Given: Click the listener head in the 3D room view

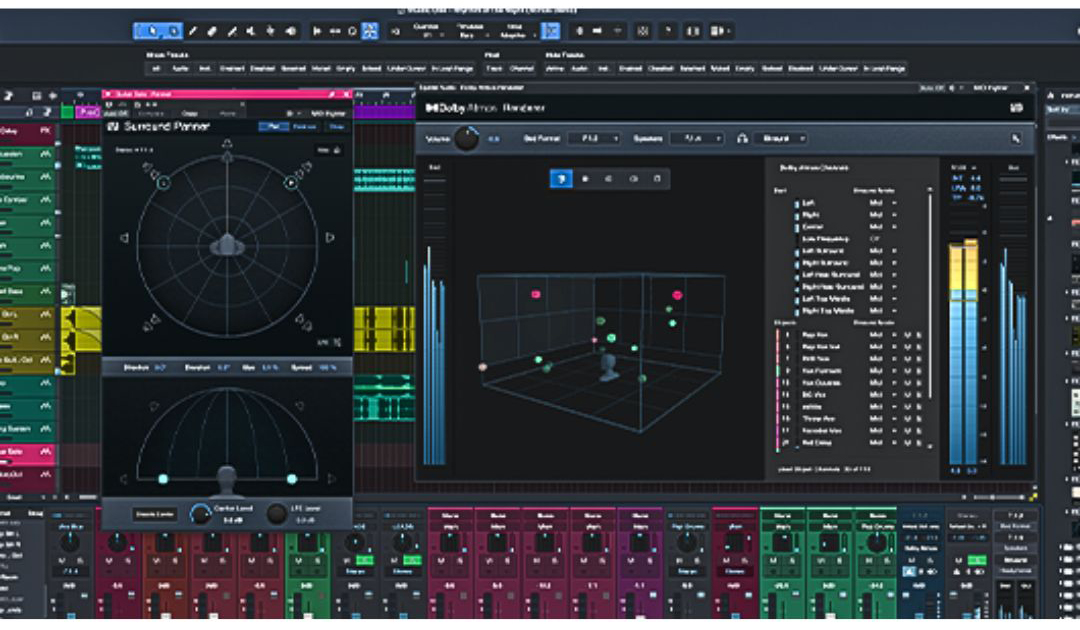Looking at the screenshot, I should point(609,367).
